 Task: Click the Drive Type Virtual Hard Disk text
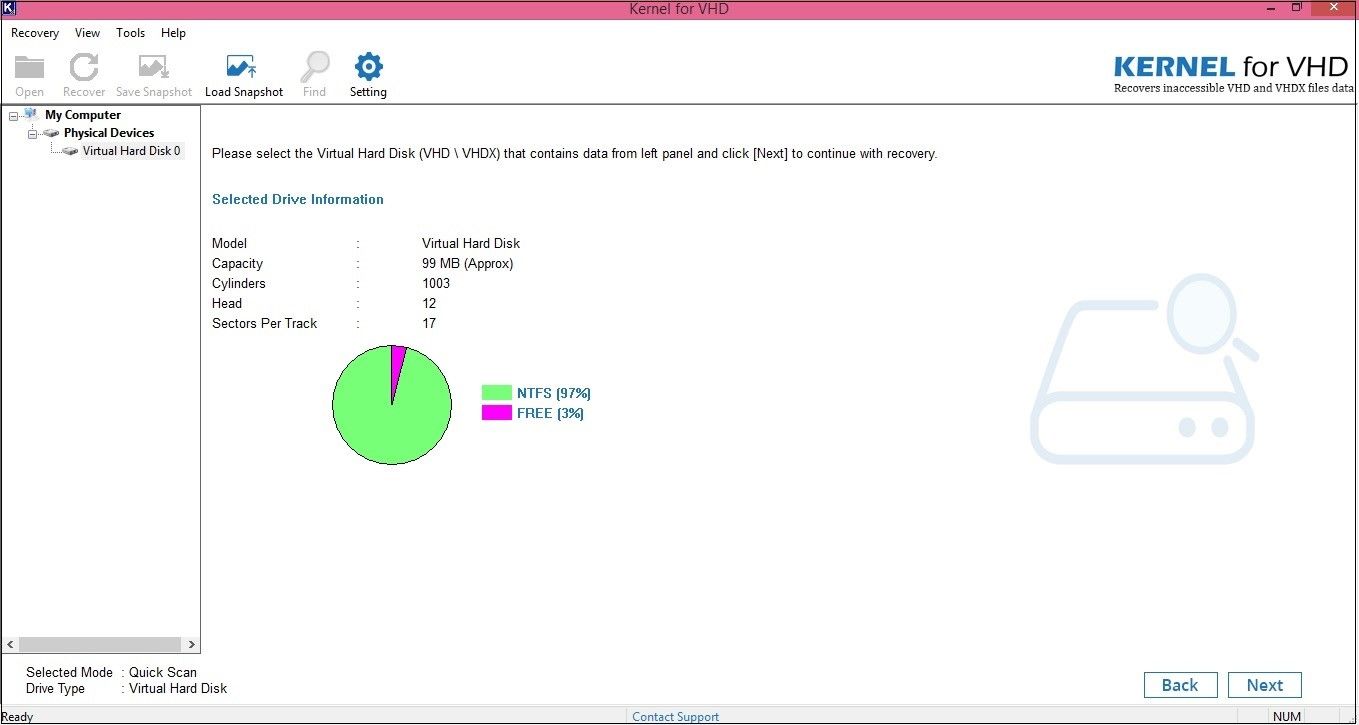178,688
